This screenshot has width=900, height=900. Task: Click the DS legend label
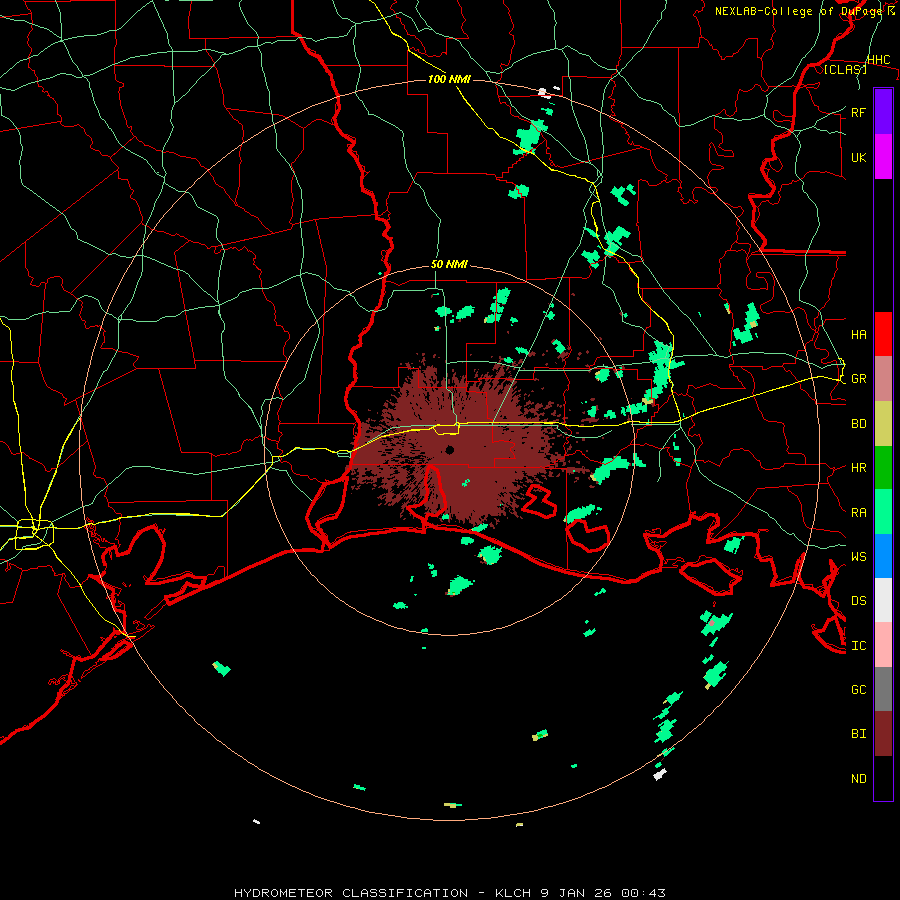tap(858, 601)
